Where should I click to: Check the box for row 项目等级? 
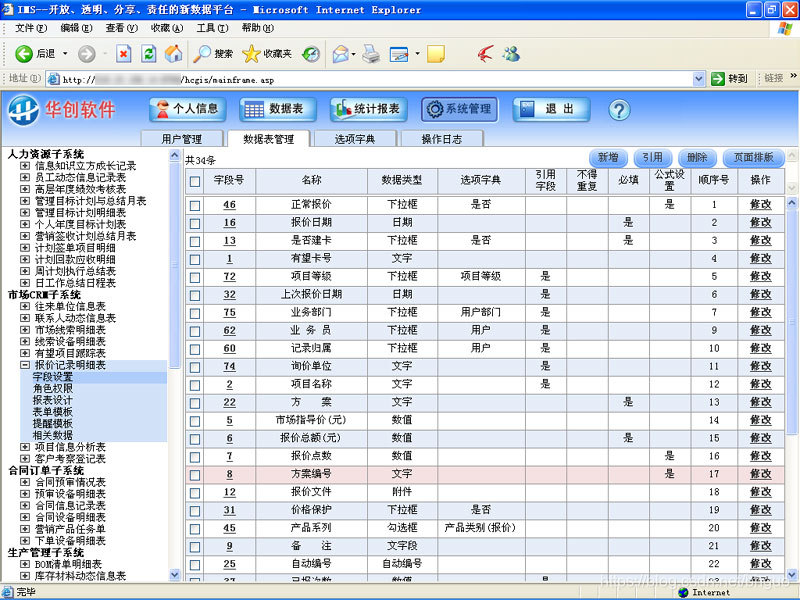(195, 278)
